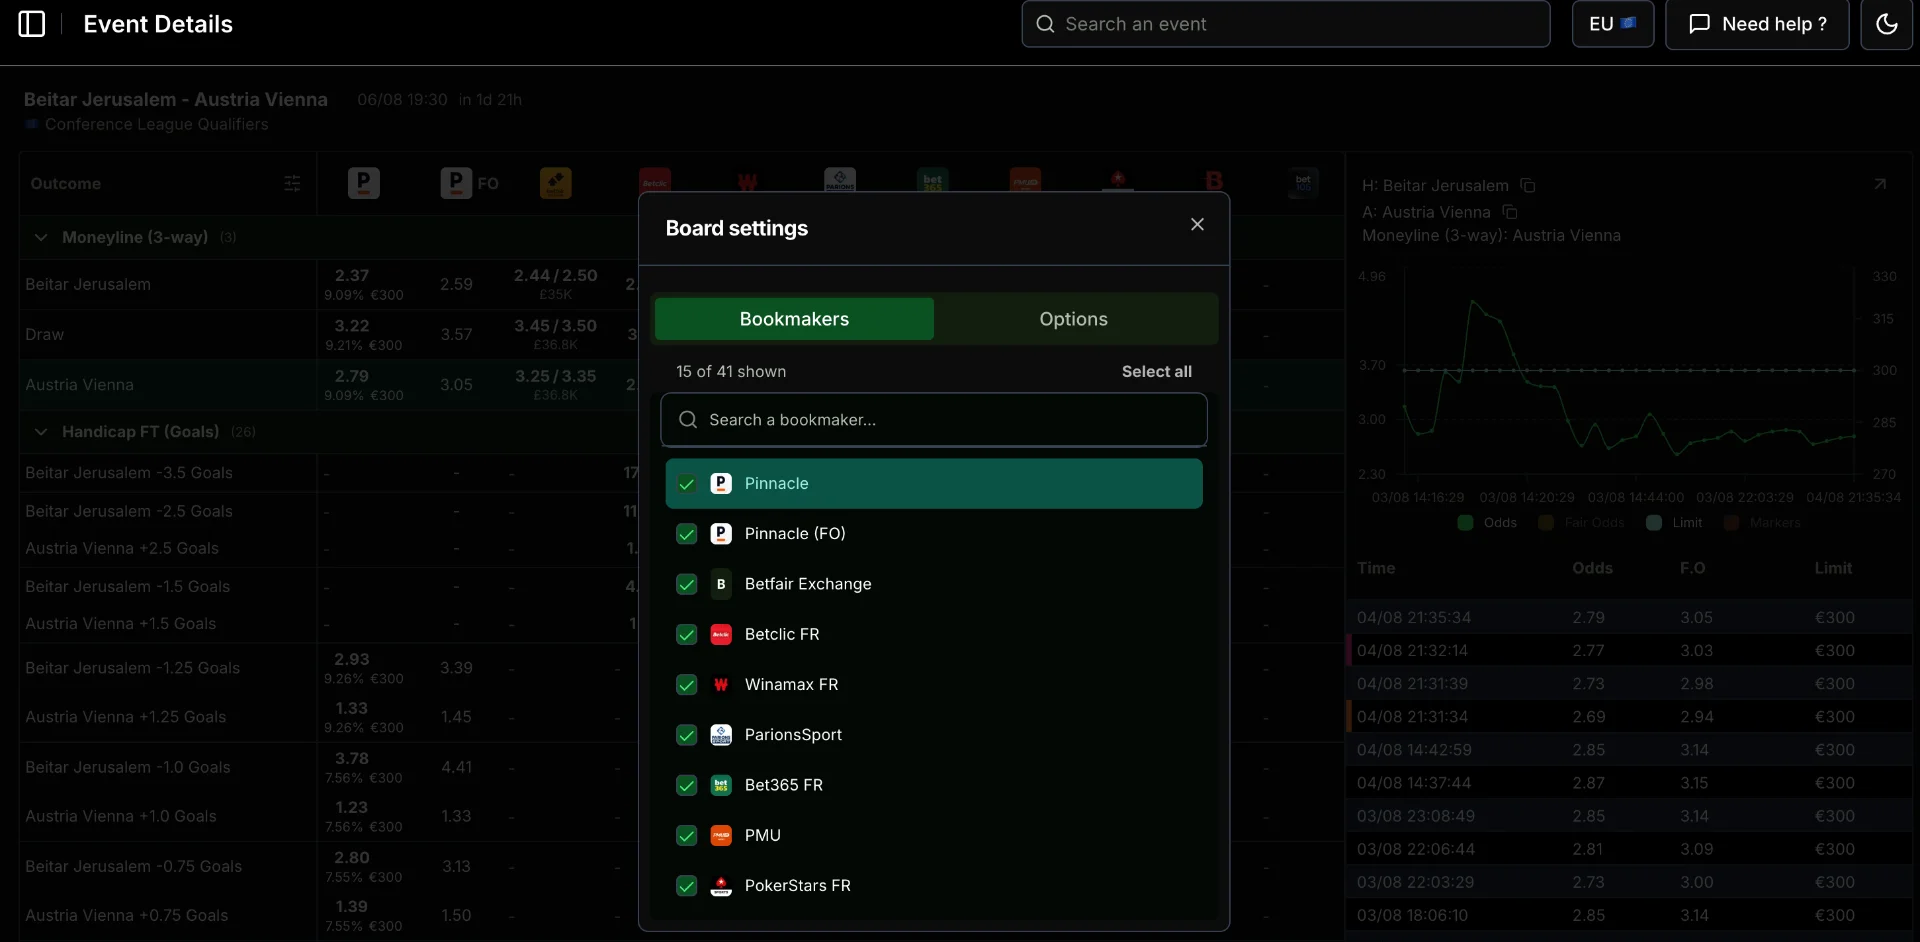Copy the away team Austria Vienna name
The height and width of the screenshot is (942, 1920).
(1510, 212)
